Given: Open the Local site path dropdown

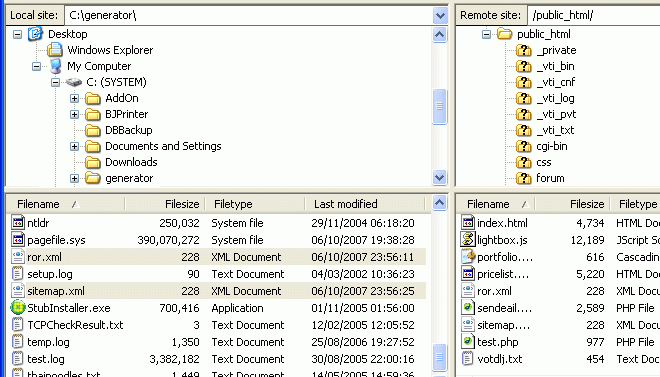Looking at the screenshot, I should [440, 16].
